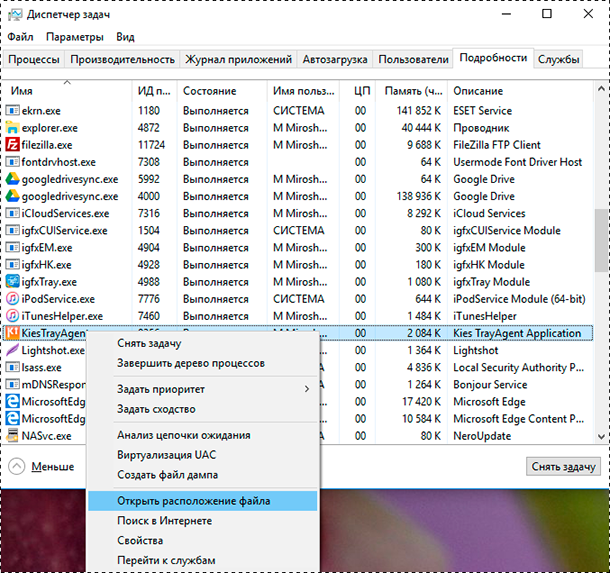Open the Файл menu
This screenshot has height=573, width=610.
(x=21, y=37)
